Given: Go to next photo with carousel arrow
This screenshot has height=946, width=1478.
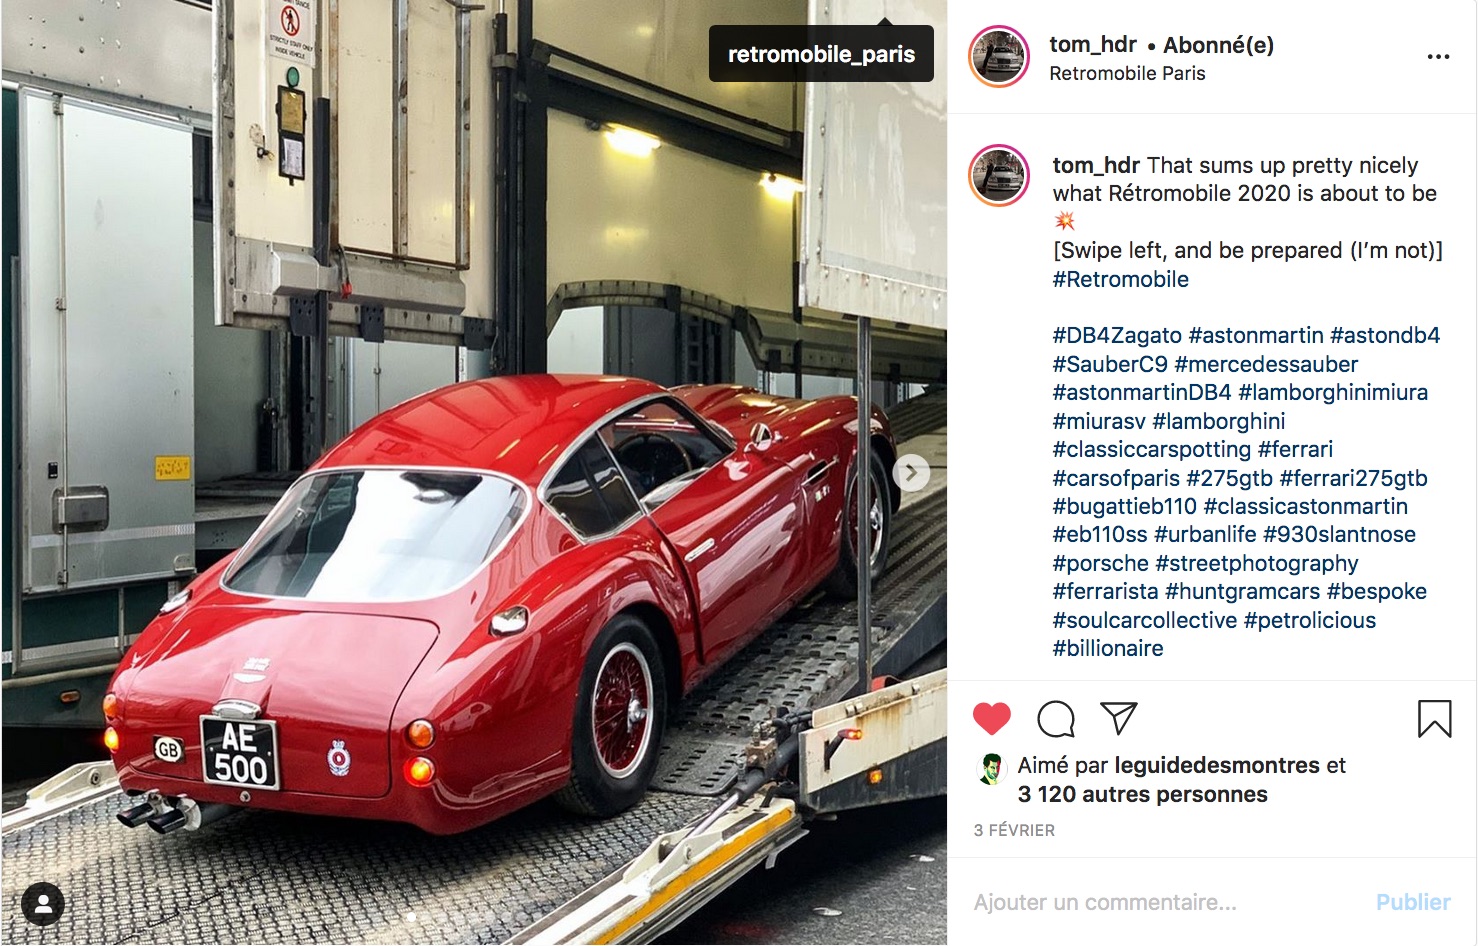Looking at the screenshot, I should click(911, 473).
